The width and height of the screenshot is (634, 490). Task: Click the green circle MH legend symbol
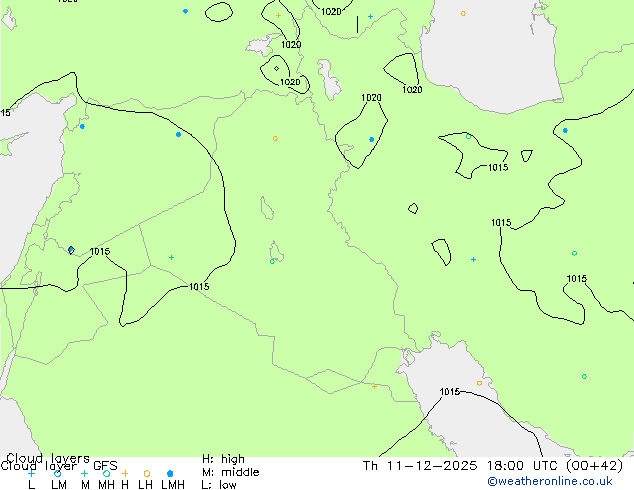(x=106, y=473)
